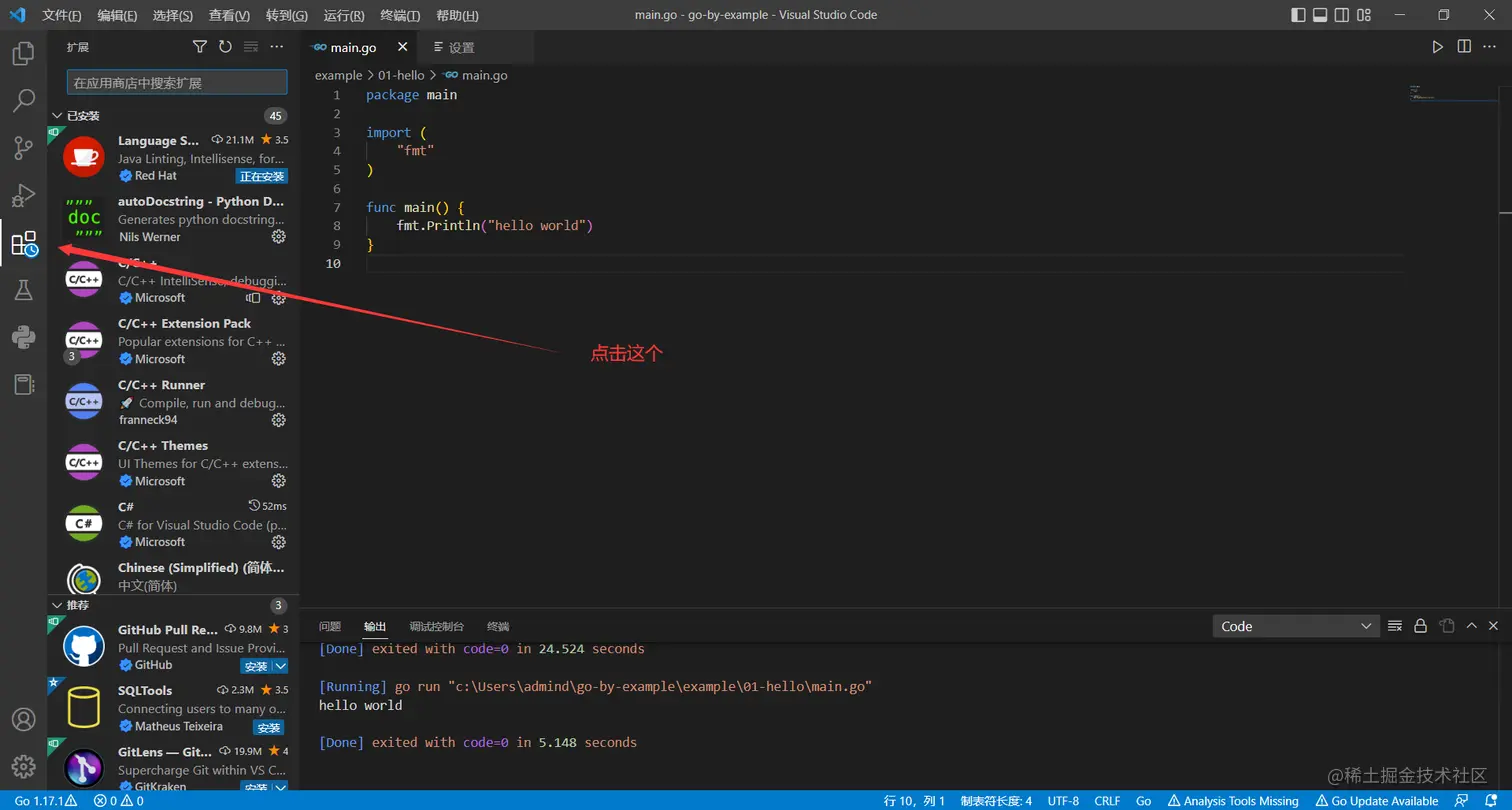Viewport: 1512px width, 810px height.
Task: Filter extensions with the funnel icon
Action: [200, 47]
